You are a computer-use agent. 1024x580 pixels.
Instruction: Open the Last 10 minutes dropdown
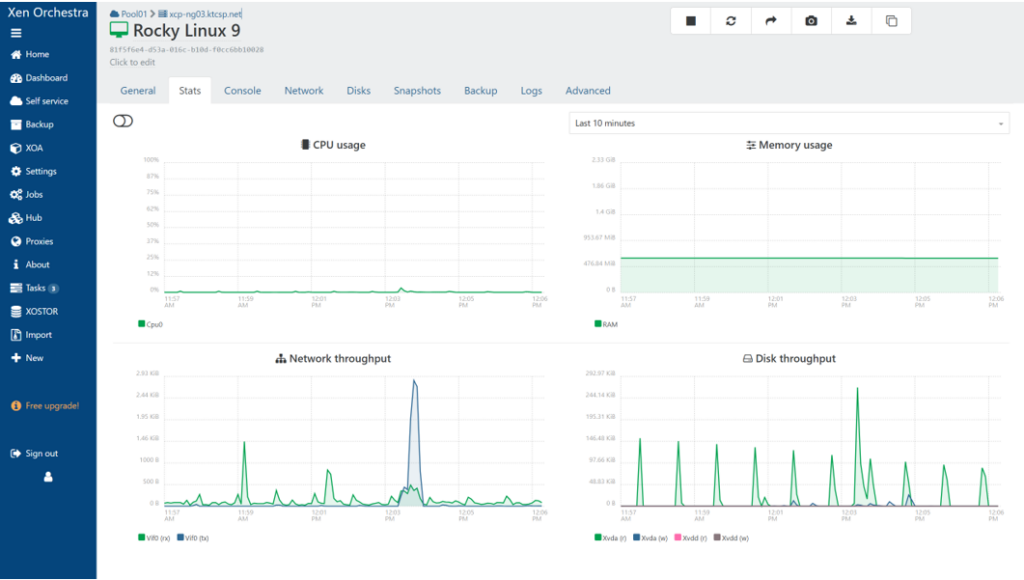pos(788,123)
